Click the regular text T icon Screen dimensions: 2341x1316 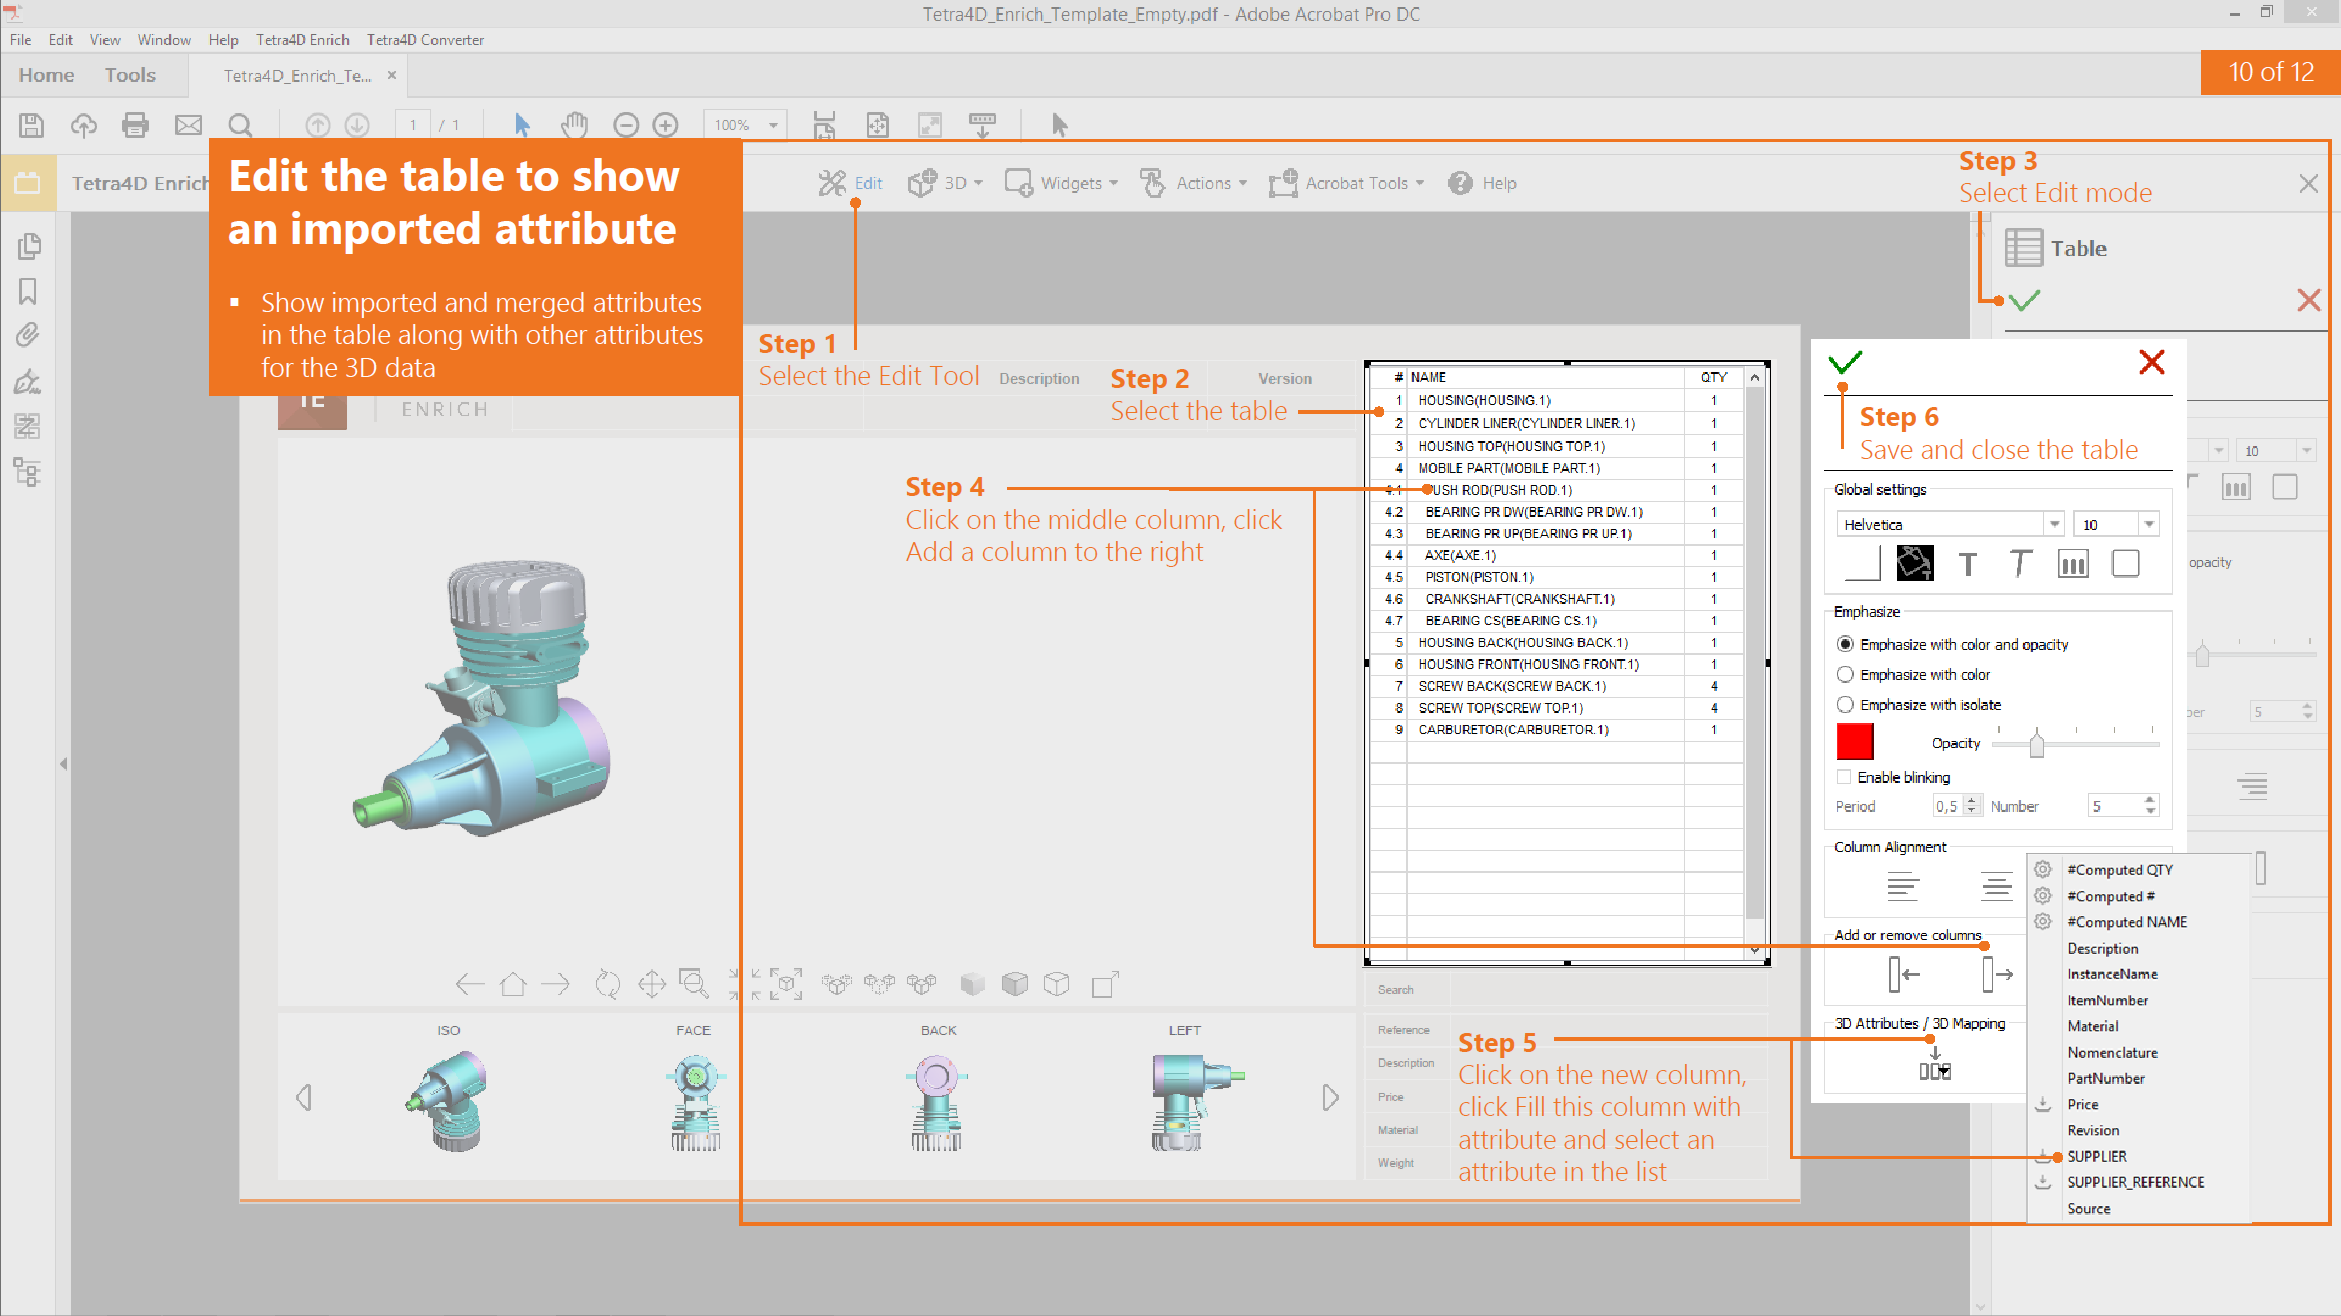tap(1967, 564)
